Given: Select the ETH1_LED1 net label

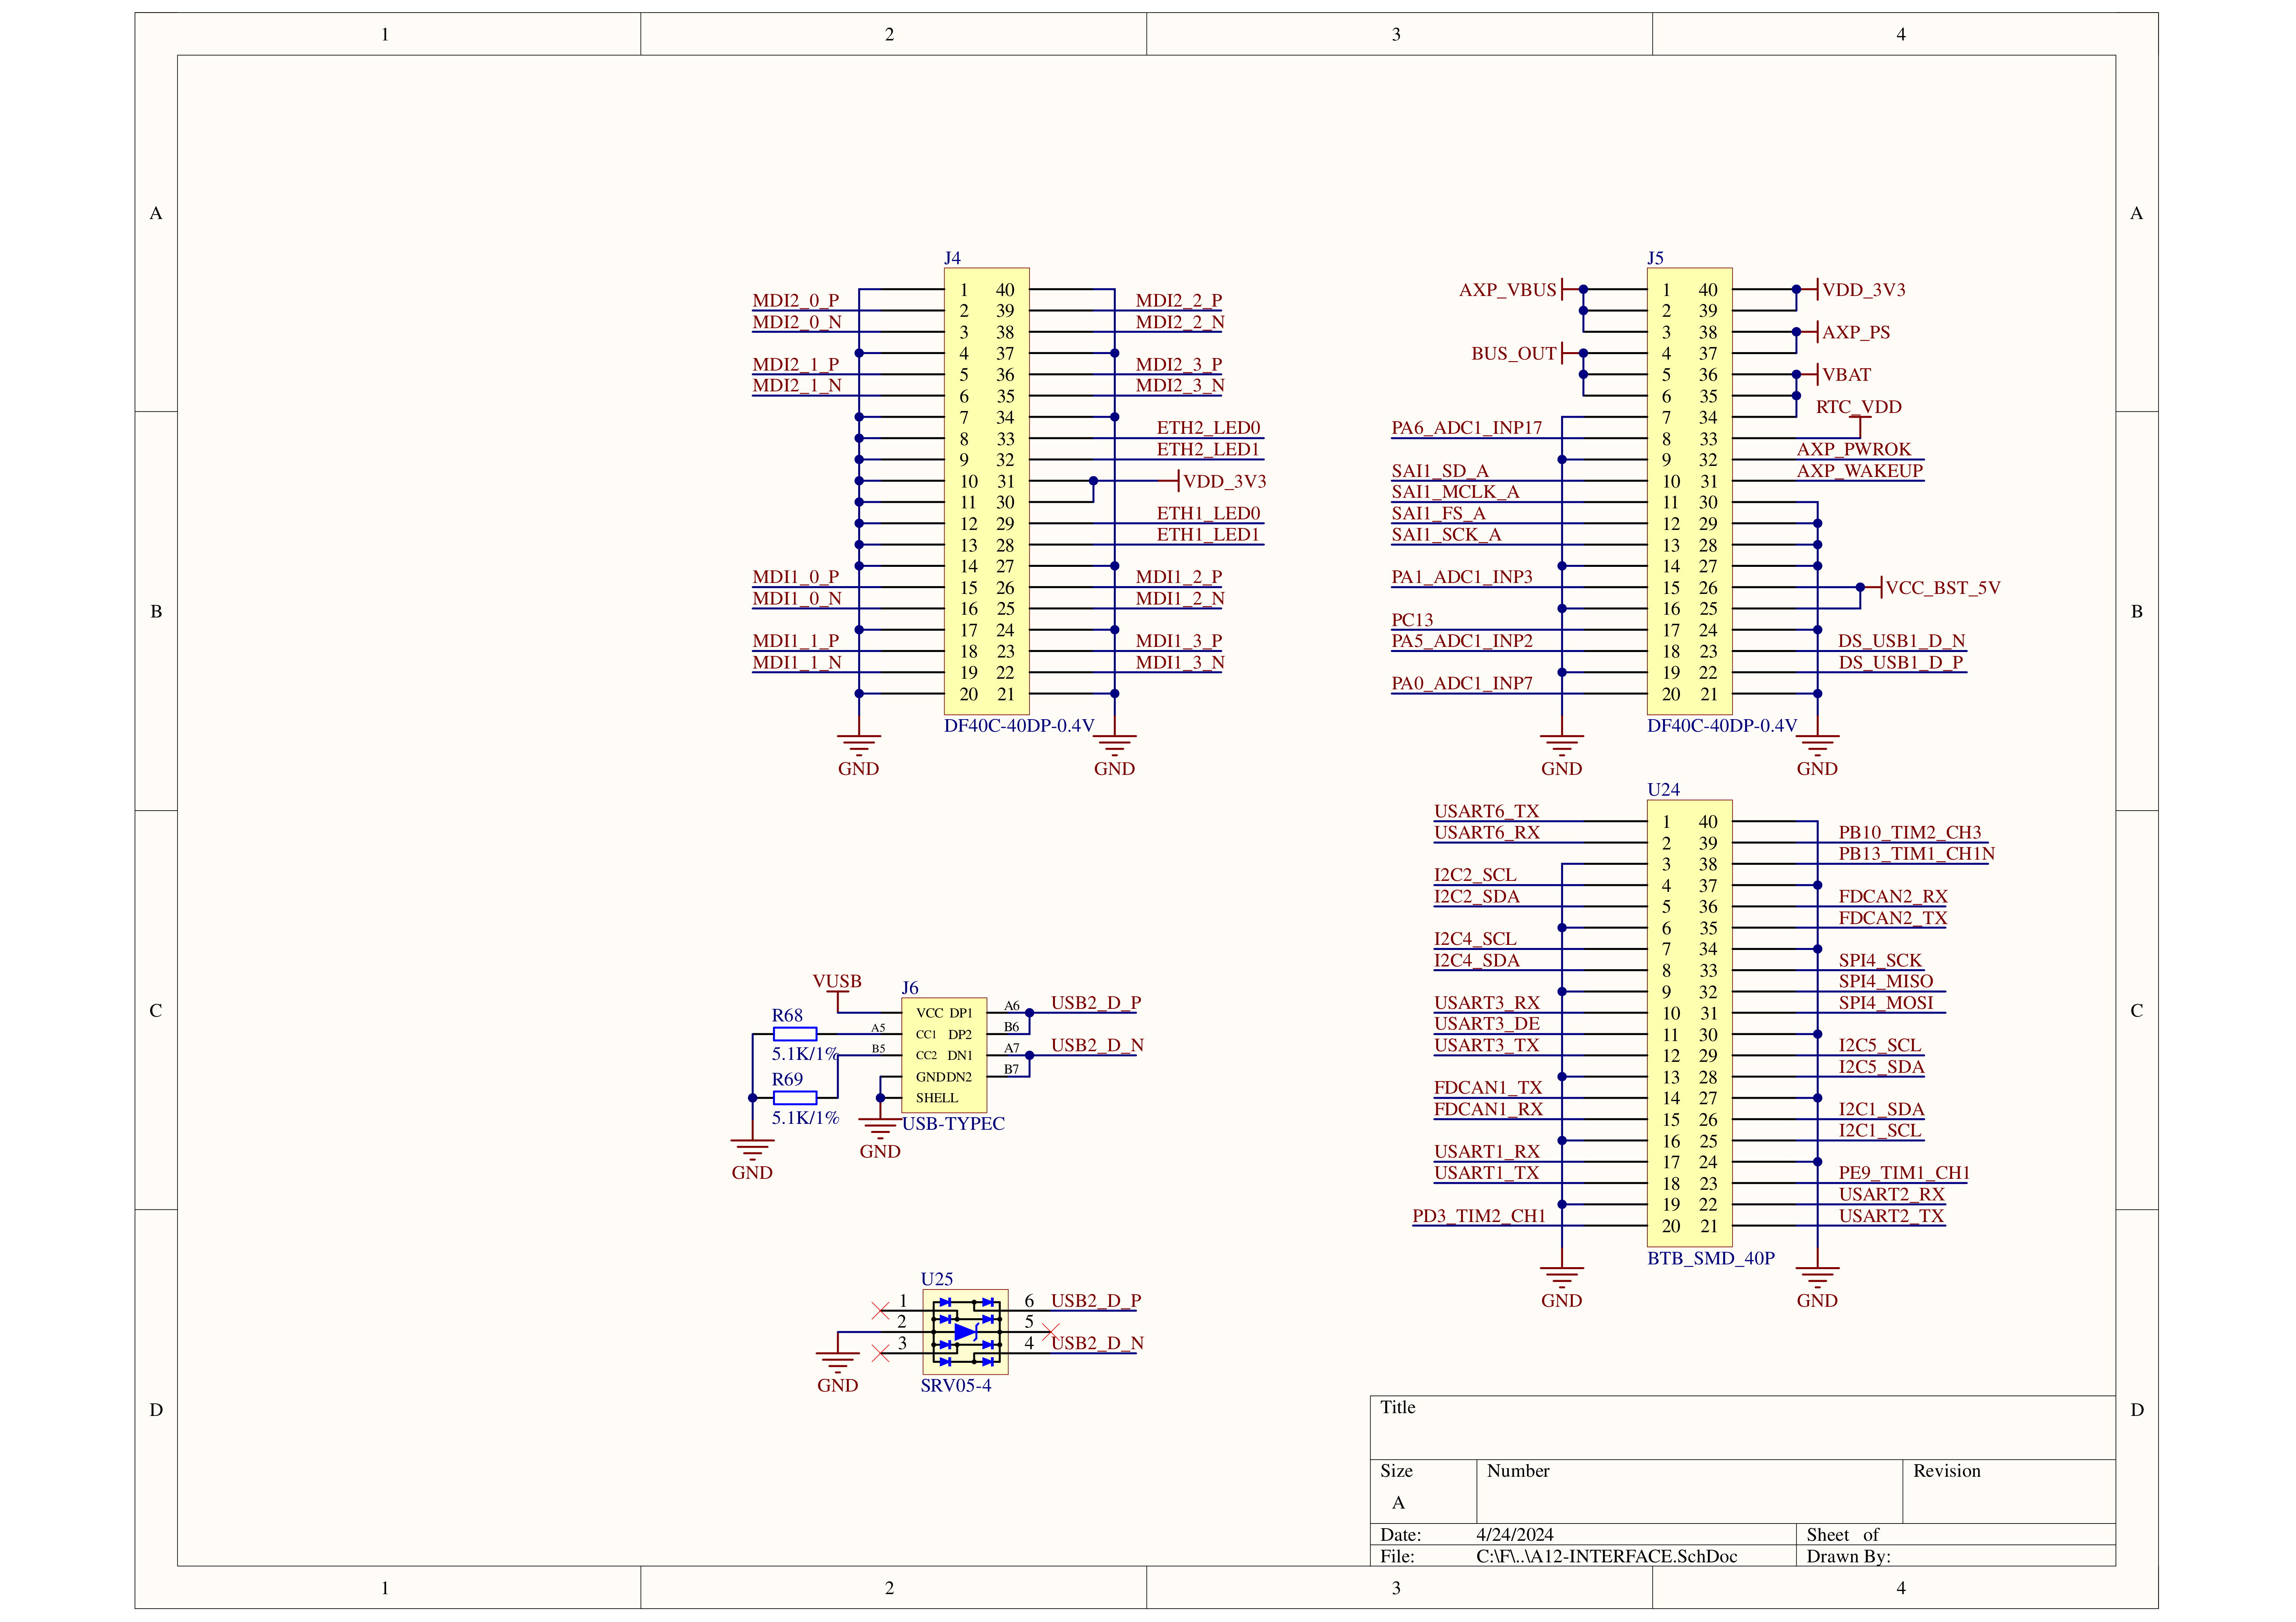Looking at the screenshot, I should tap(1209, 535).
